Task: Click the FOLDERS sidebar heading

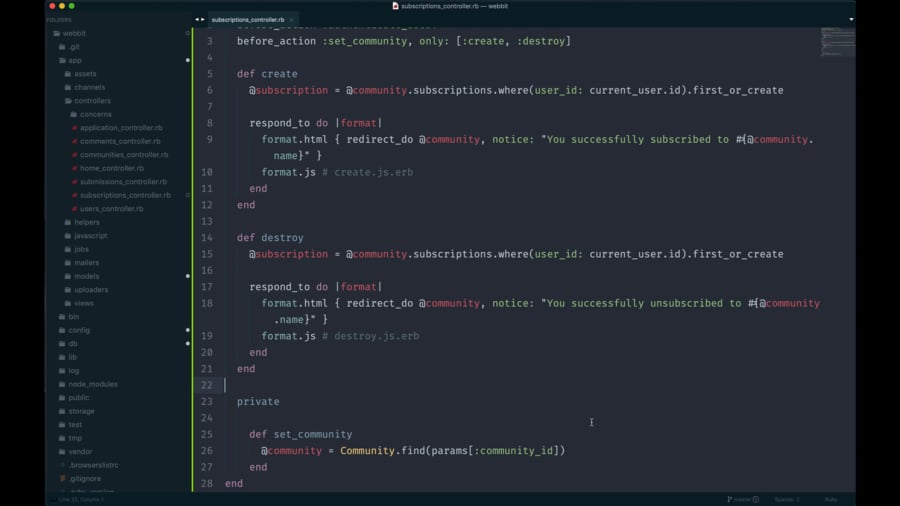Action: pyautogui.click(x=60, y=20)
